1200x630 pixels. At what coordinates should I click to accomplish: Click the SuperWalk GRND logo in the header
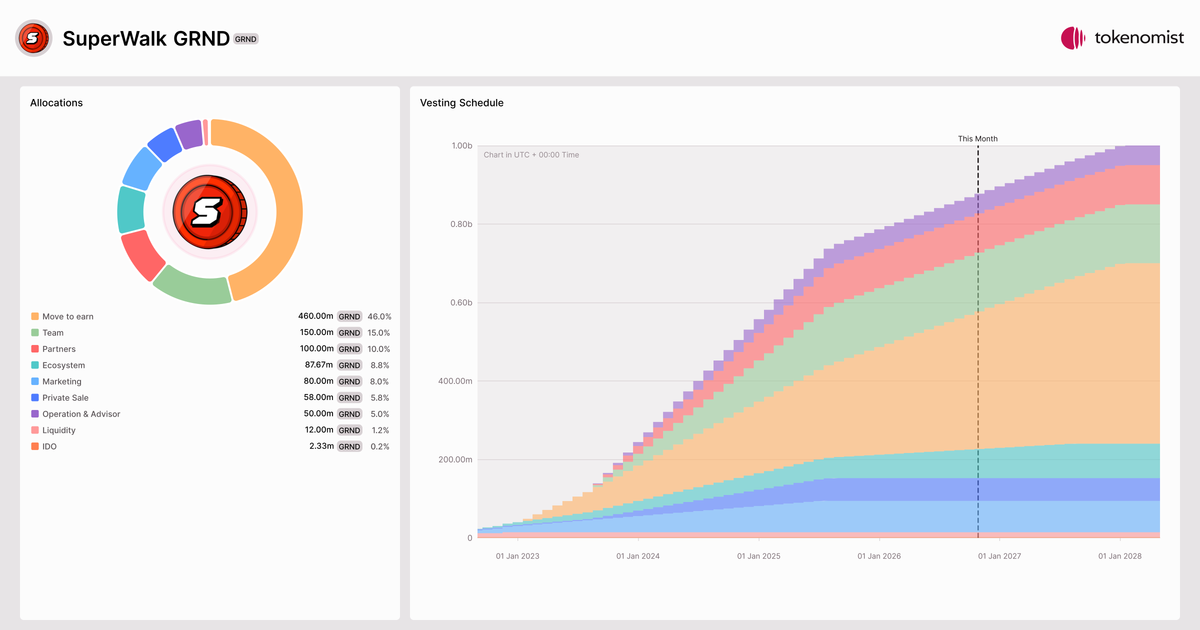tap(33, 39)
